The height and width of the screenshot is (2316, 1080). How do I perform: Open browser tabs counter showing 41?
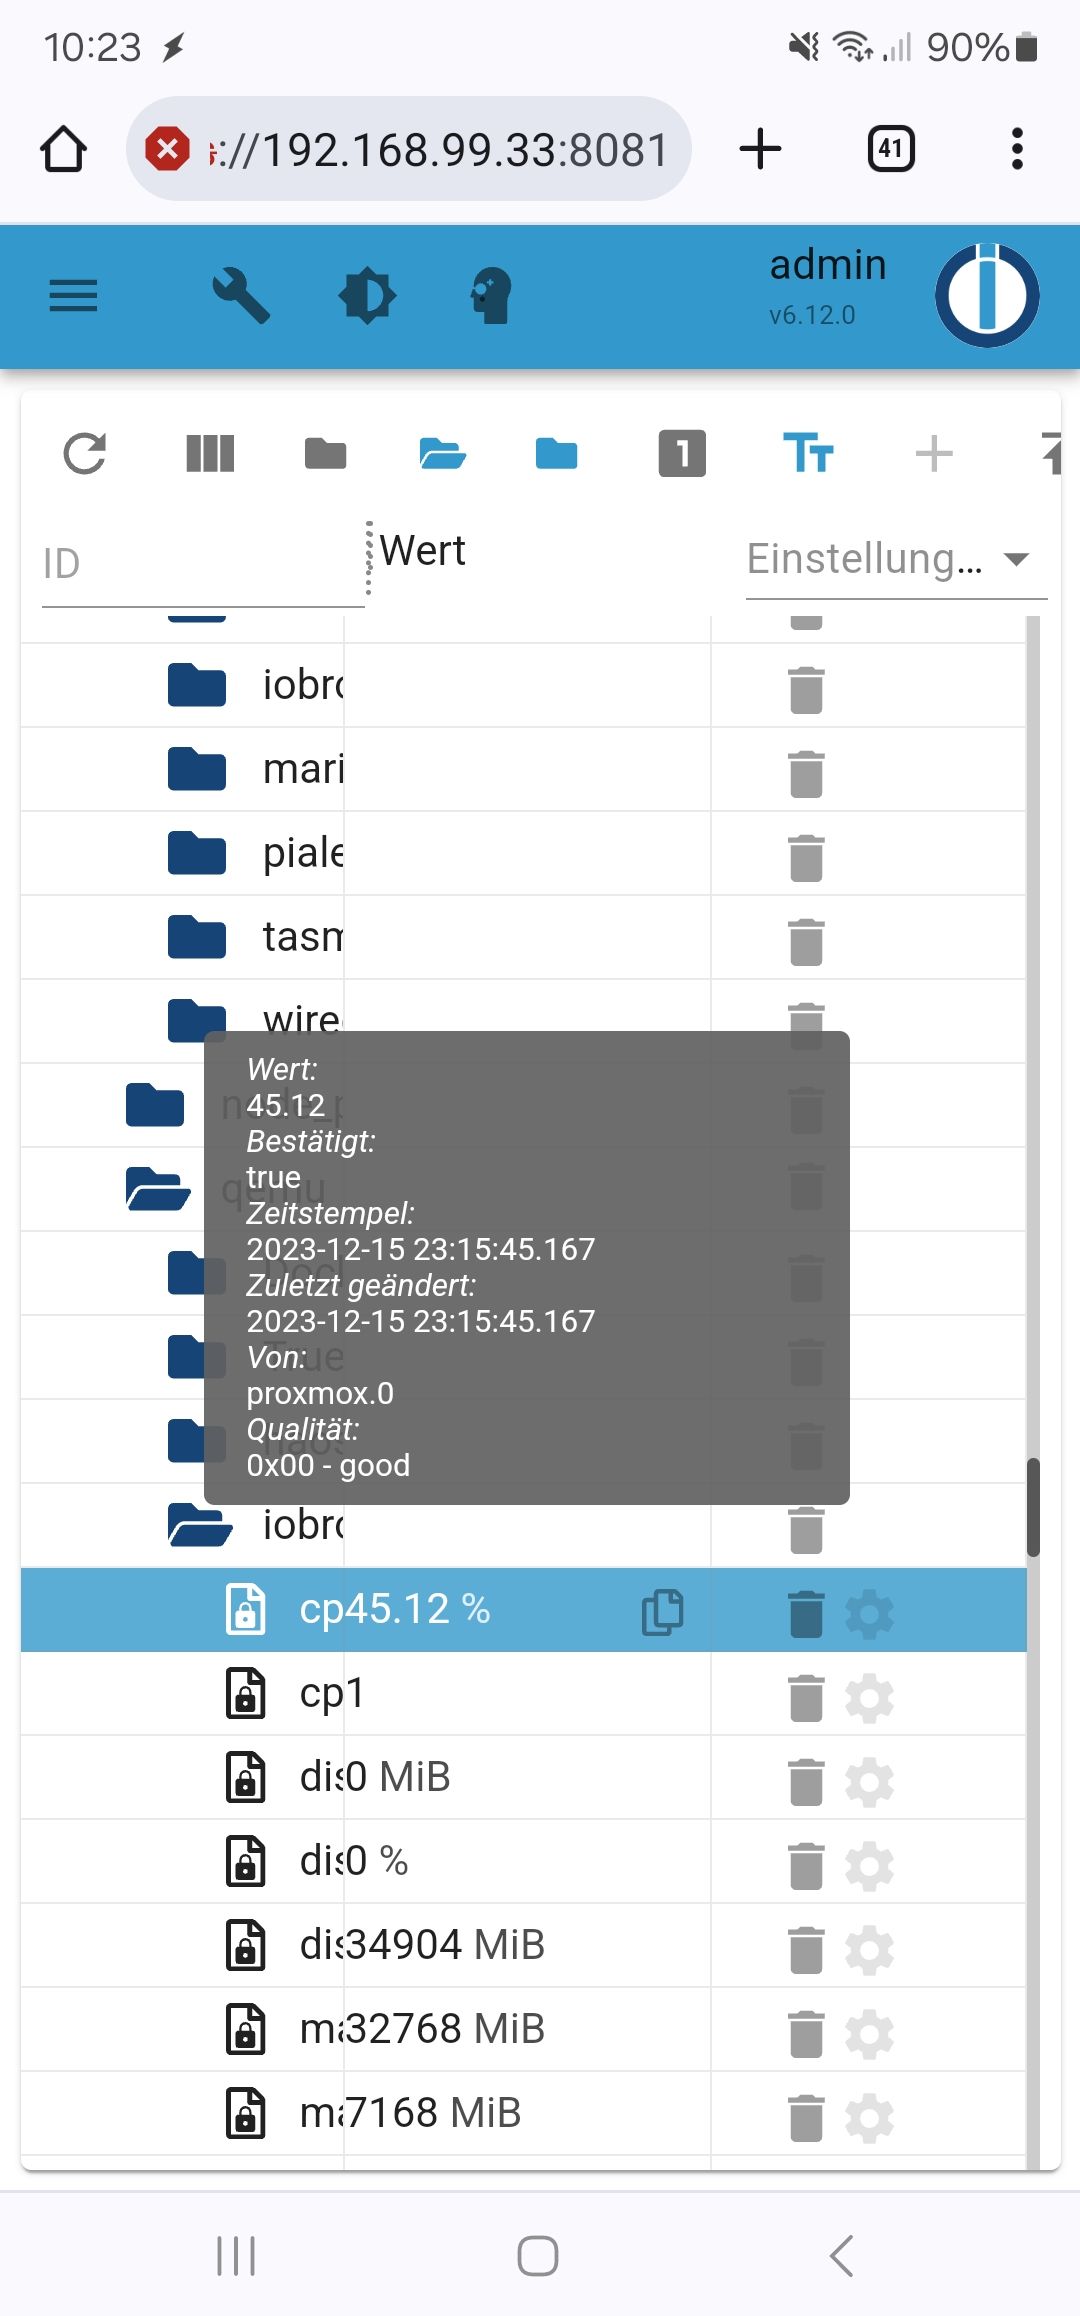point(891,149)
